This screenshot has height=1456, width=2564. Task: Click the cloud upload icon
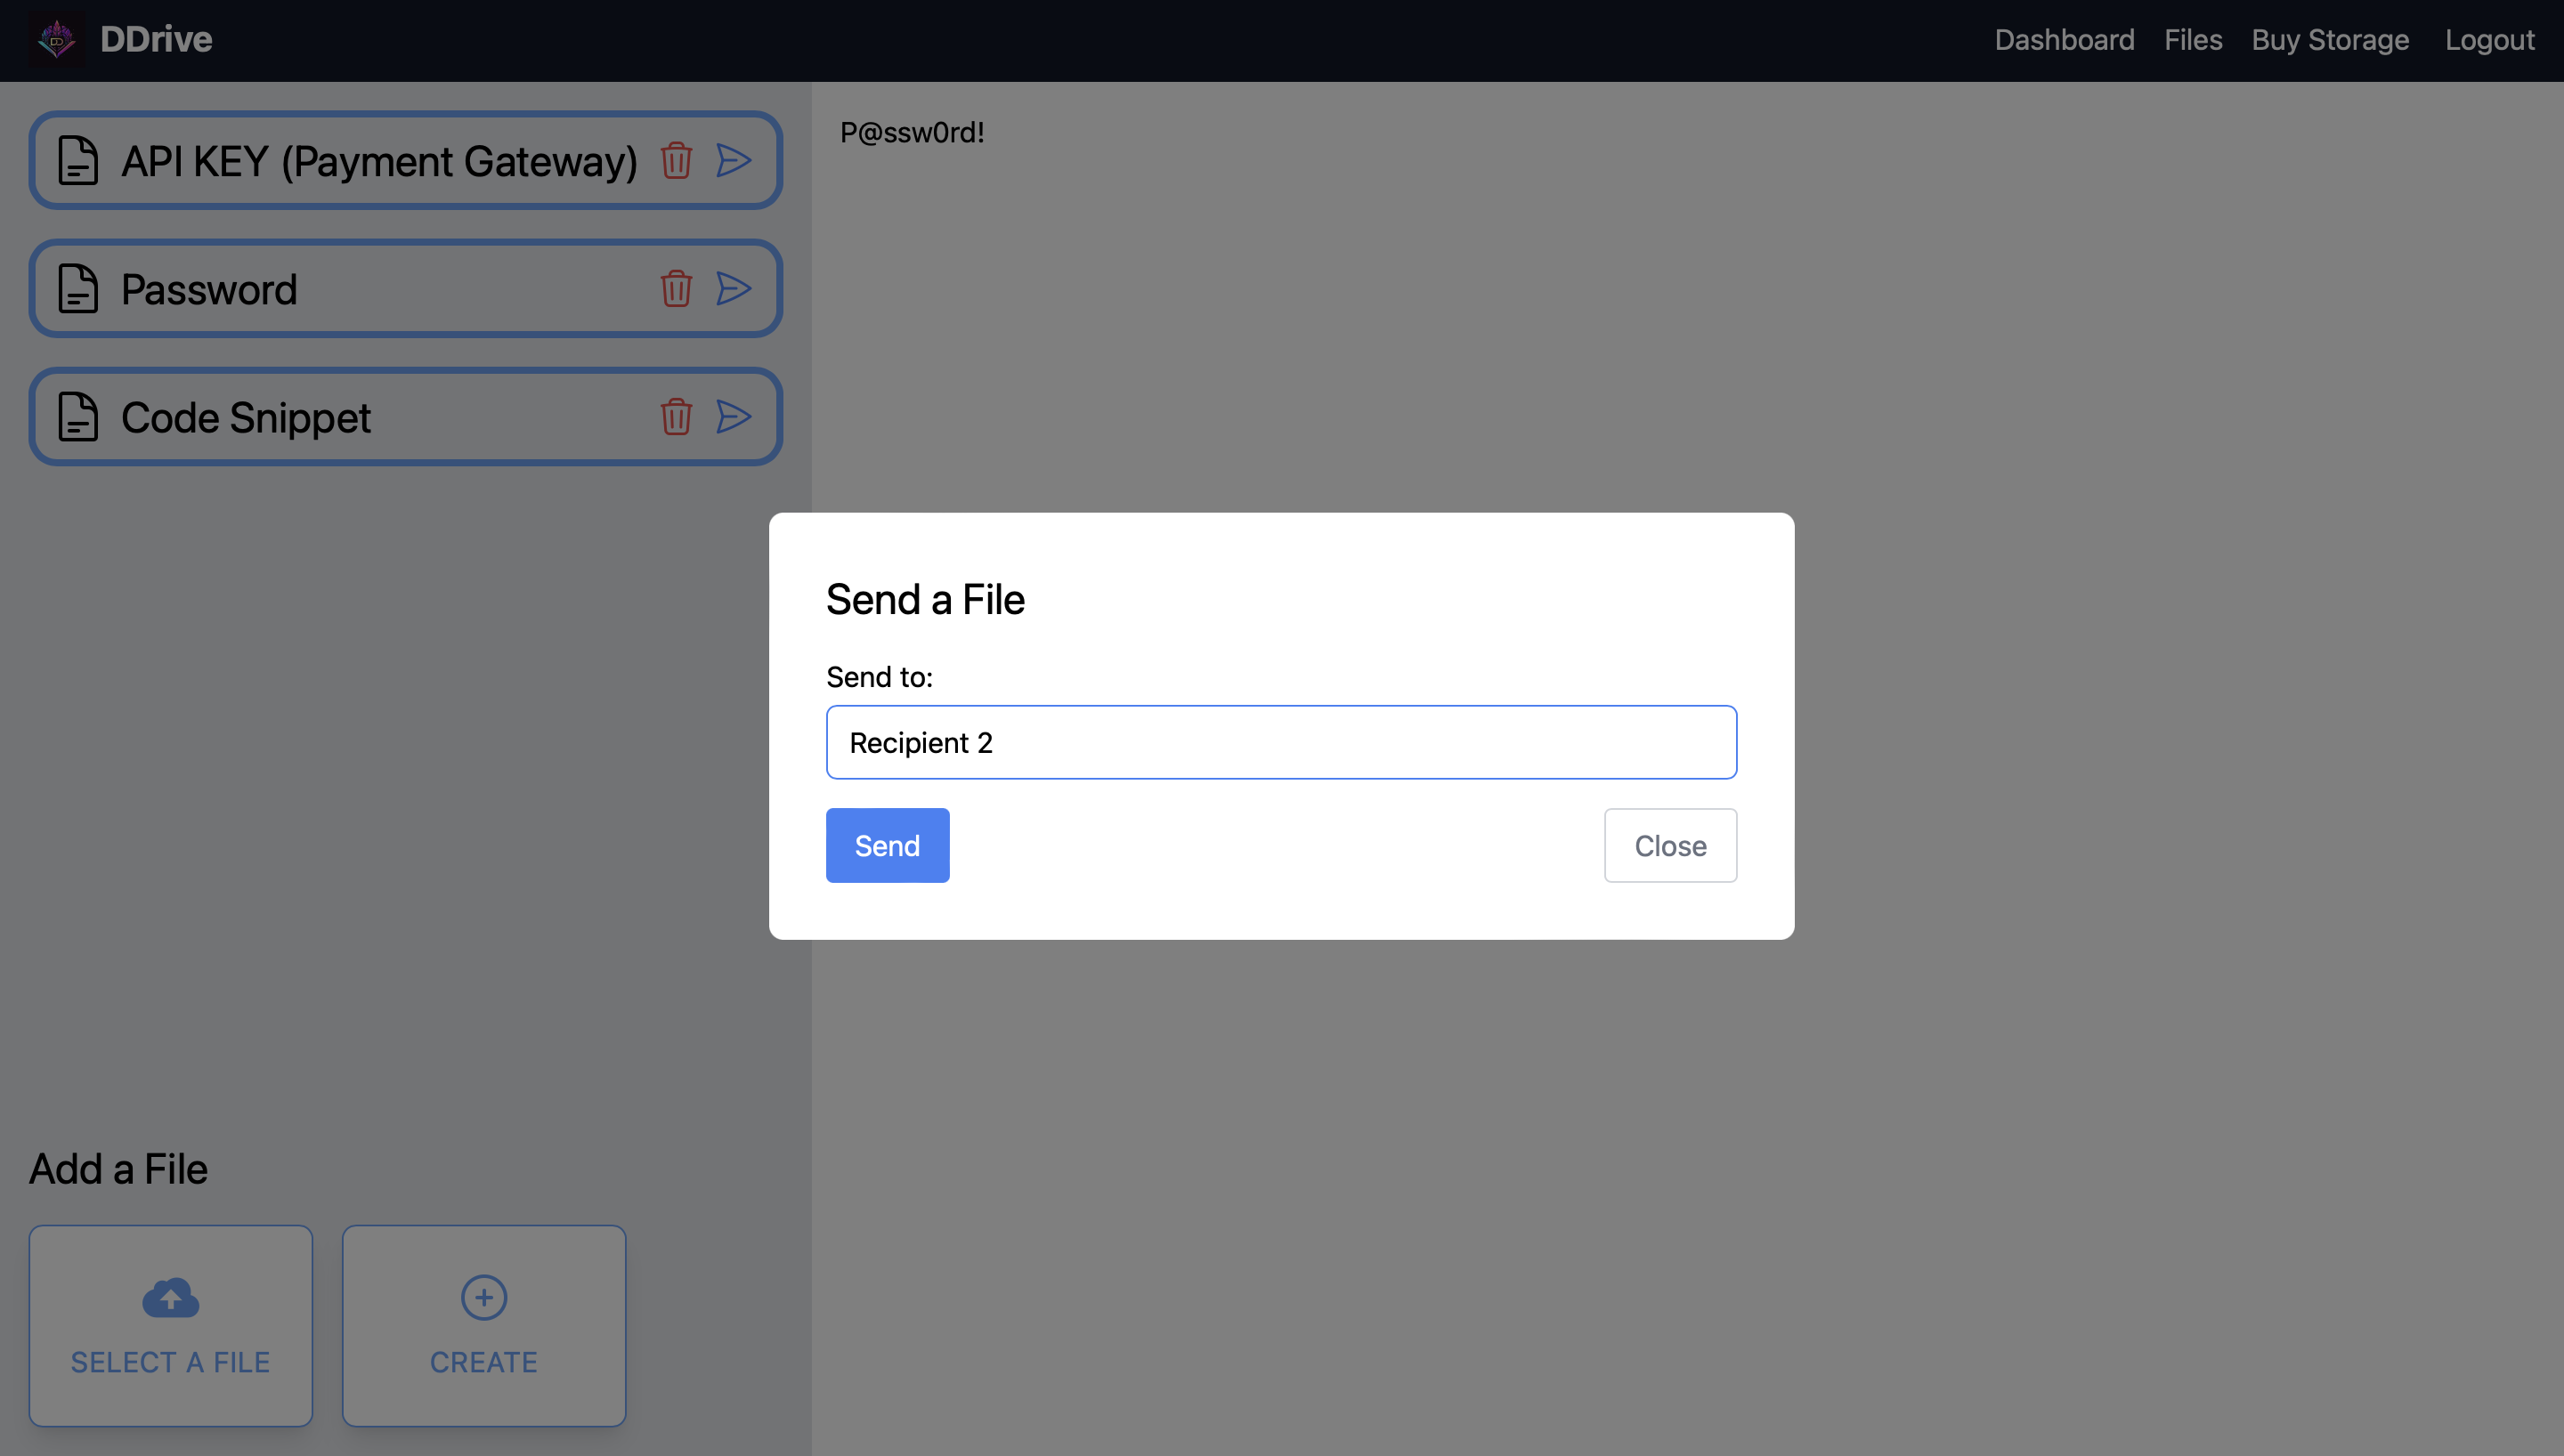tap(170, 1297)
